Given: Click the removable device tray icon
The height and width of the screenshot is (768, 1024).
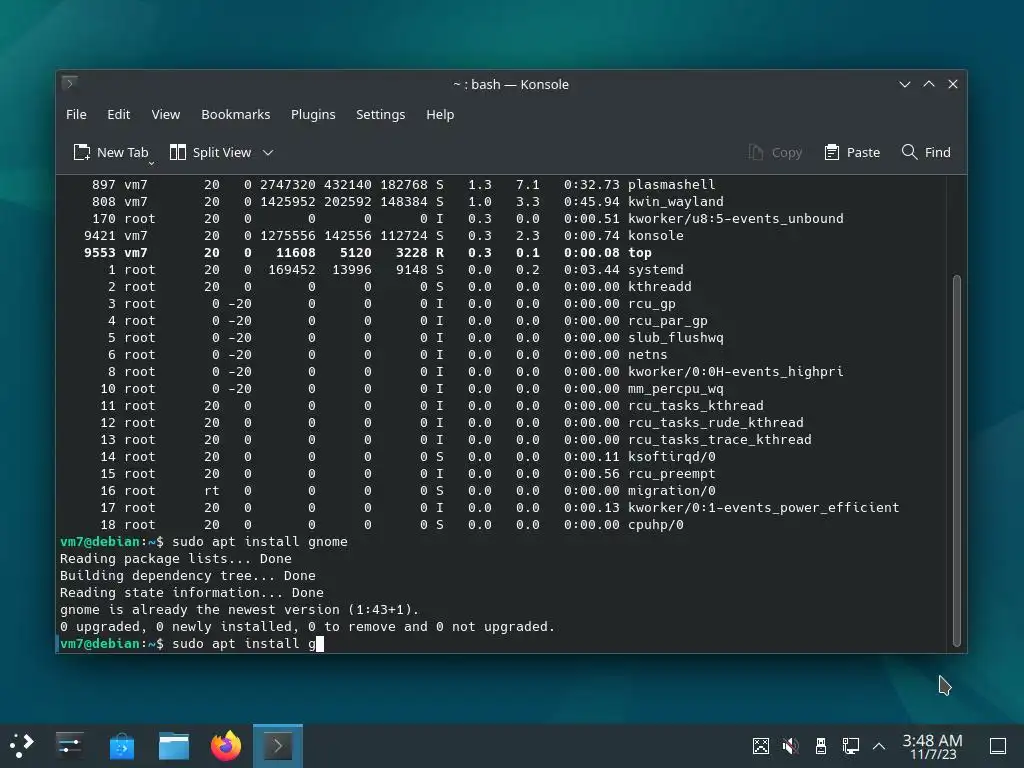Looking at the screenshot, I should [x=821, y=746].
